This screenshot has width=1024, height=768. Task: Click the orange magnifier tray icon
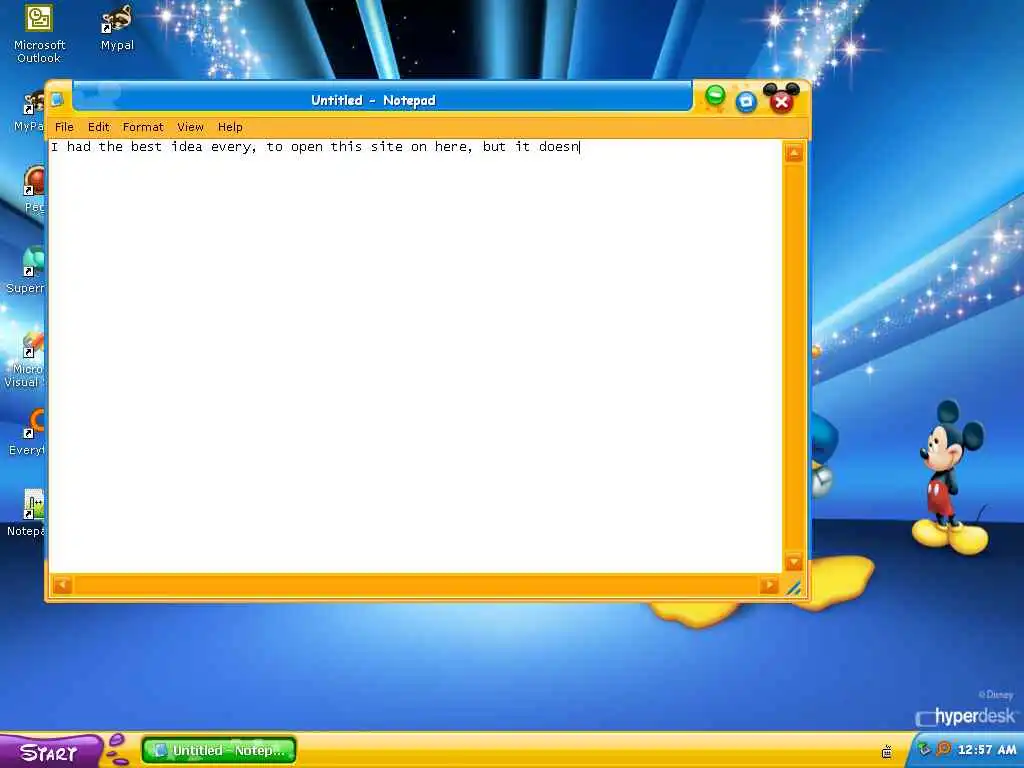tap(943, 749)
